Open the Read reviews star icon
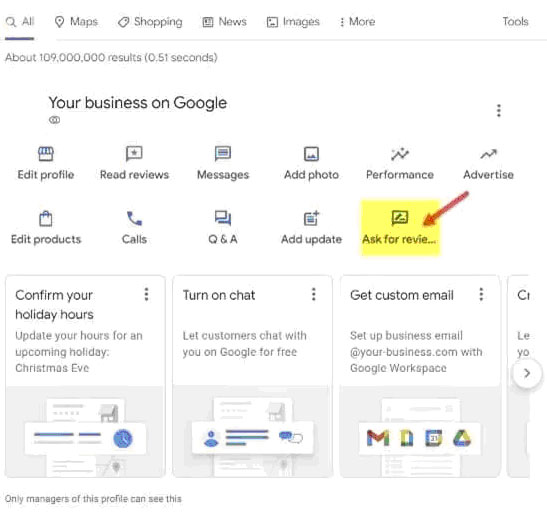Image resolution: width=547 pixels, height=519 pixels. coord(134,154)
